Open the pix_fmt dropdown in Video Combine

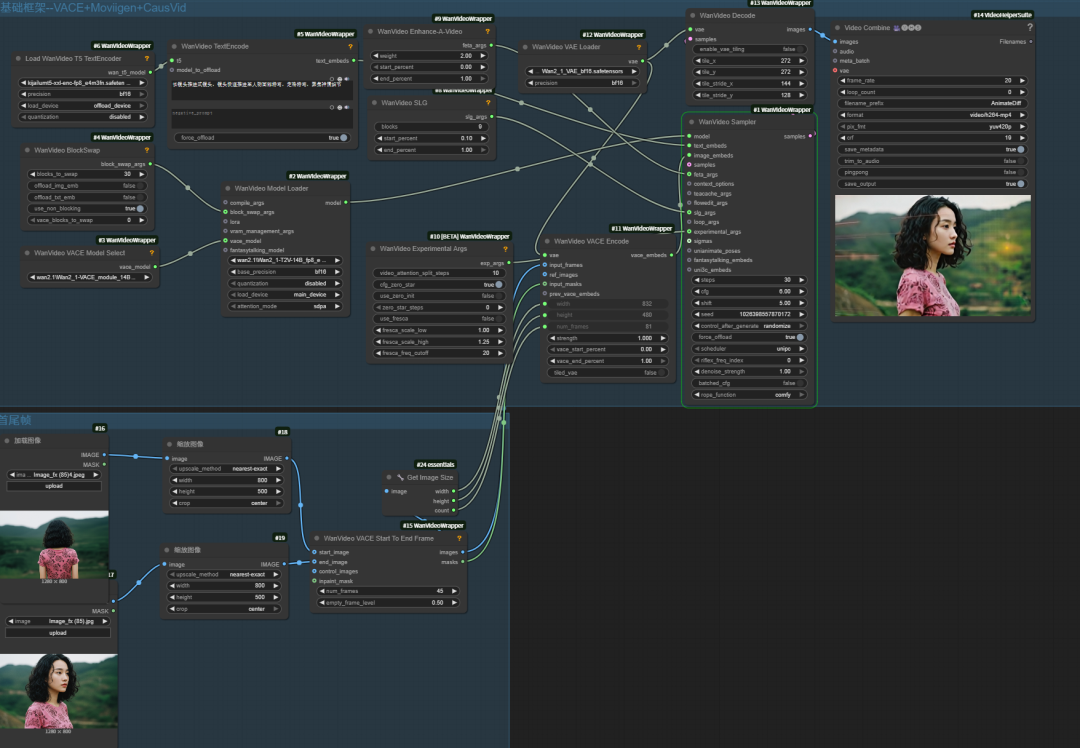pyautogui.click(x=933, y=127)
